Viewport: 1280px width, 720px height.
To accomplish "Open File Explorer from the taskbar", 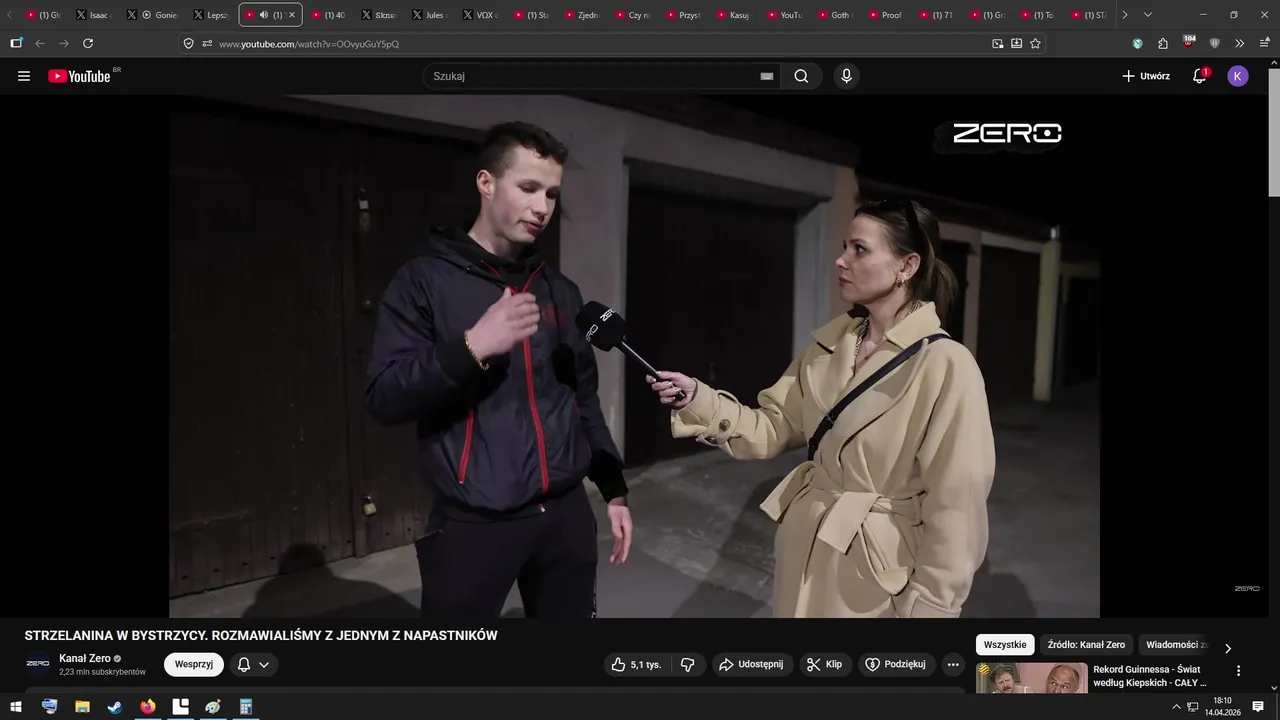I will (x=82, y=707).
